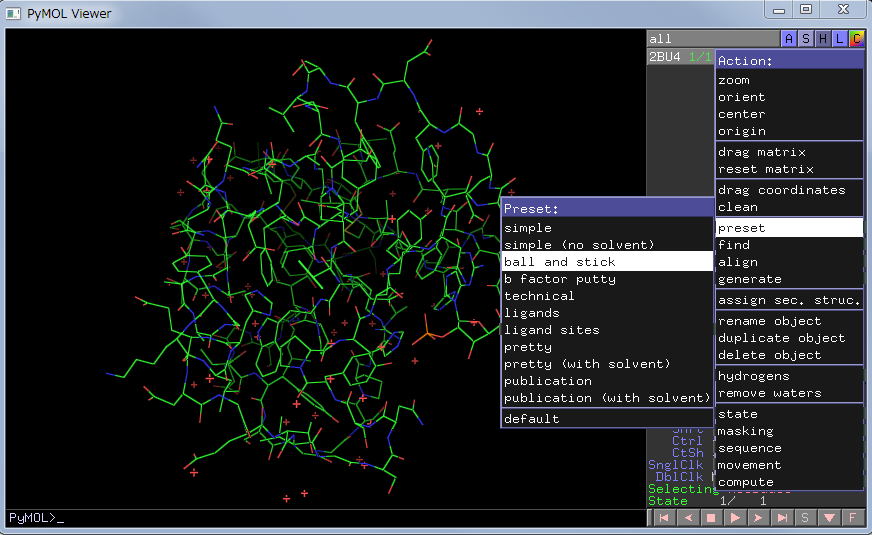Open the S (Show) menu for all
This screenshot has height=535, width=872.
coord(806,39)
